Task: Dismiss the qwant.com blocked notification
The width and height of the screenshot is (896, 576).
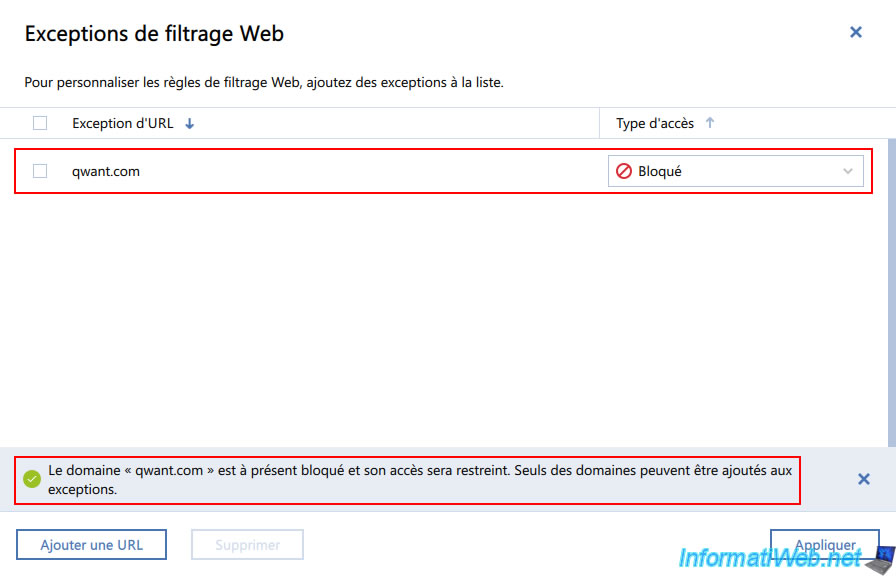Action: click(863, 479)
